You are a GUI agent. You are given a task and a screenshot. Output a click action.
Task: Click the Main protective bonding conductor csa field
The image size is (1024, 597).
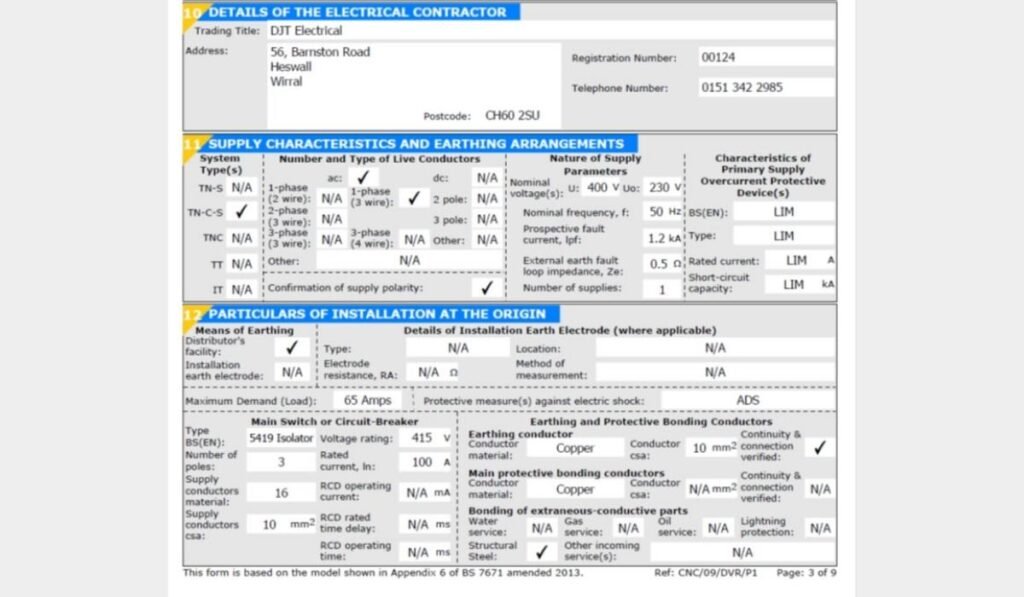tap(712, 489)
